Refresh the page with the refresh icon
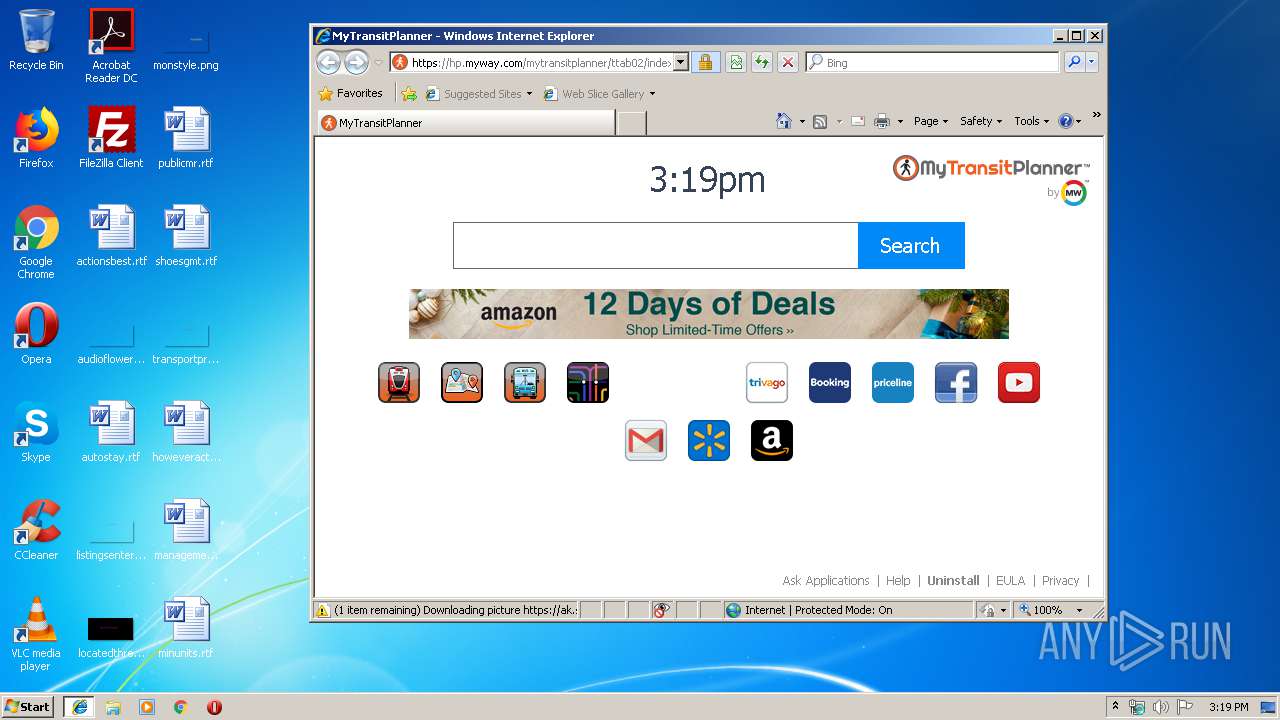The height and width of the screenshot is (720, 1280). tap(762, 62)
